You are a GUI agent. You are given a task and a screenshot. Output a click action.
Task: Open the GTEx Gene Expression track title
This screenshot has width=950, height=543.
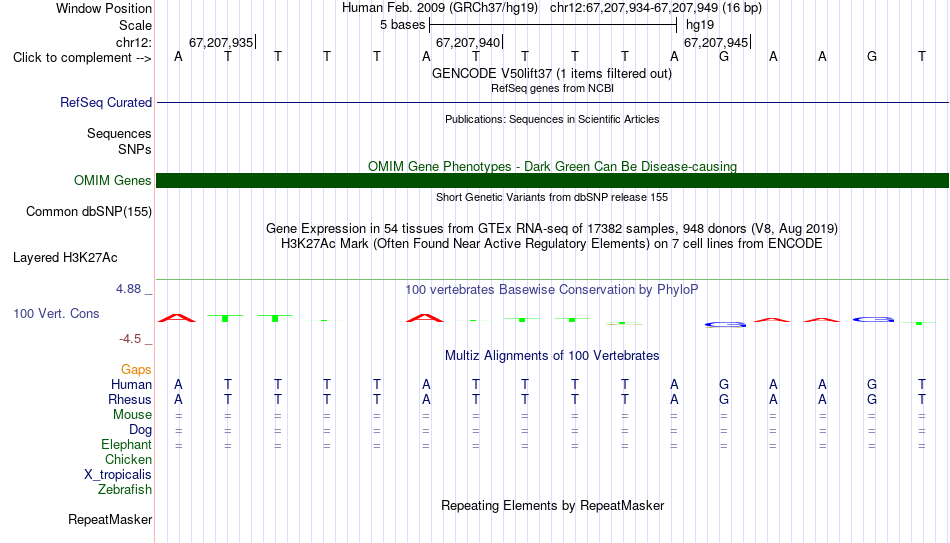click(552, 228)
